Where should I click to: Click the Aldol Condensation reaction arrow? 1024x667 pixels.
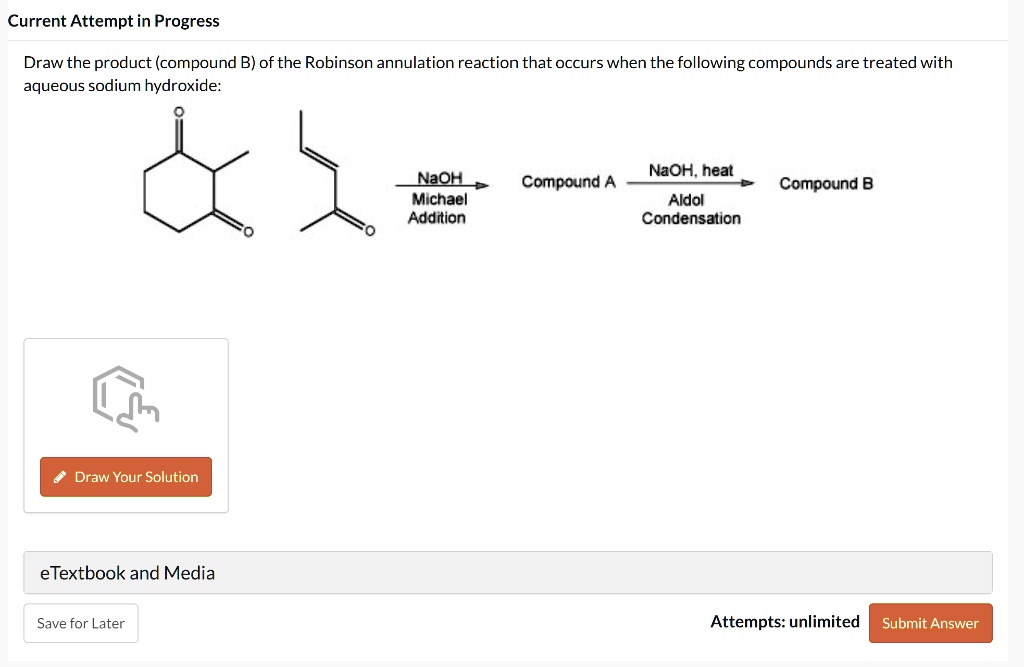click(x=690, y=183)
